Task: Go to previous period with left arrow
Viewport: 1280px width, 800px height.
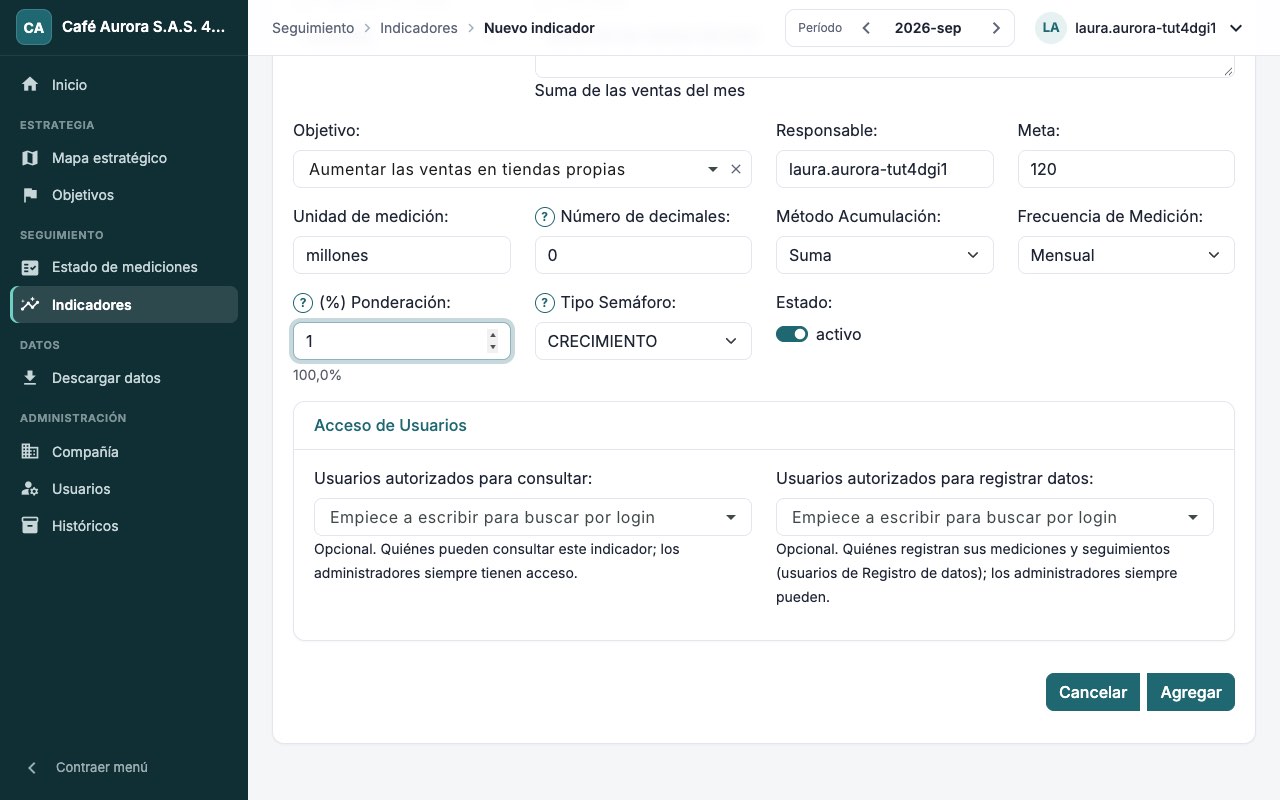Action: click(866, 28)
